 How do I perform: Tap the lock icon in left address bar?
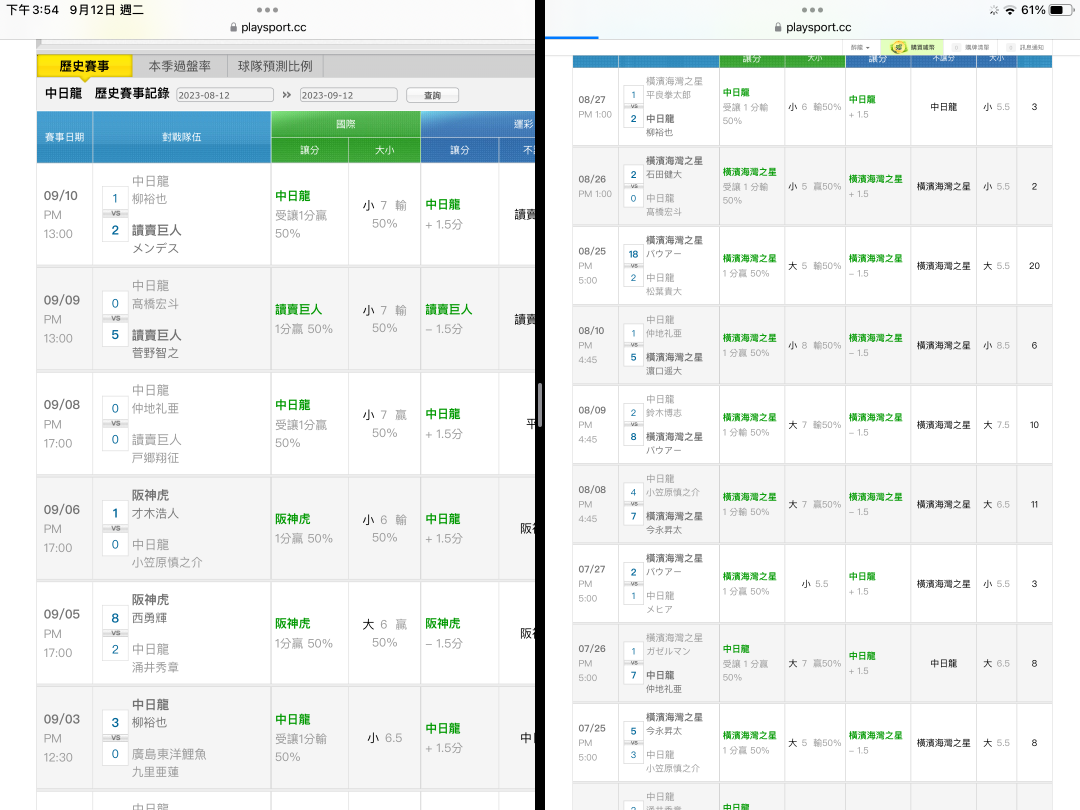point(233,28)
